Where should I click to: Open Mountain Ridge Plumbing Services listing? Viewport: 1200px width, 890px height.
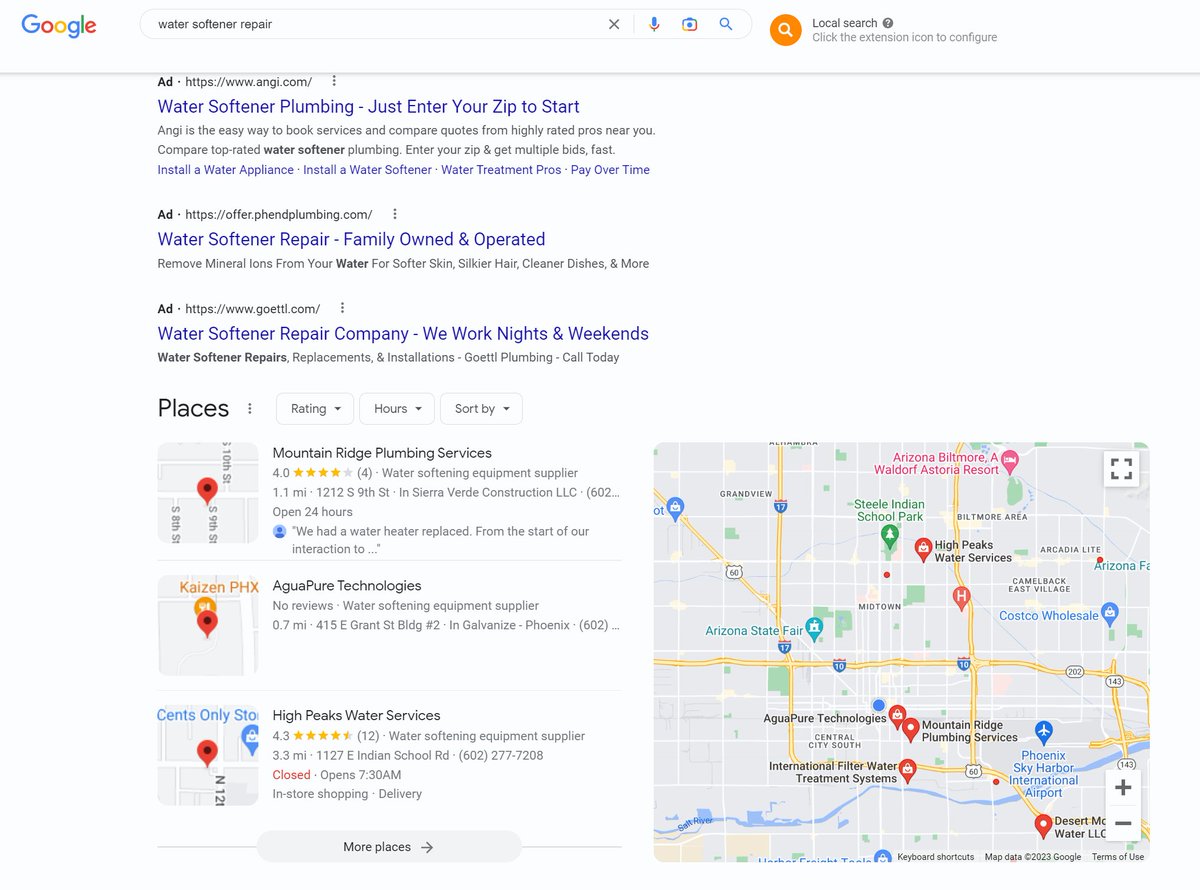point(382,453)
